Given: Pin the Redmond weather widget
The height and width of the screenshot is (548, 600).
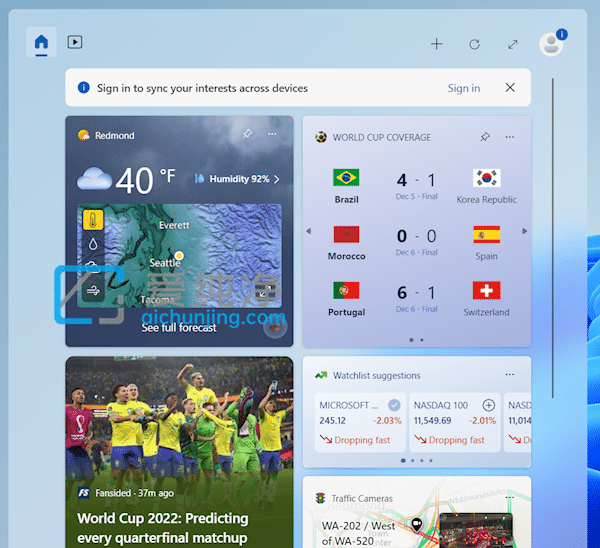Looking at the screenshot, I should tap(248, 135).
